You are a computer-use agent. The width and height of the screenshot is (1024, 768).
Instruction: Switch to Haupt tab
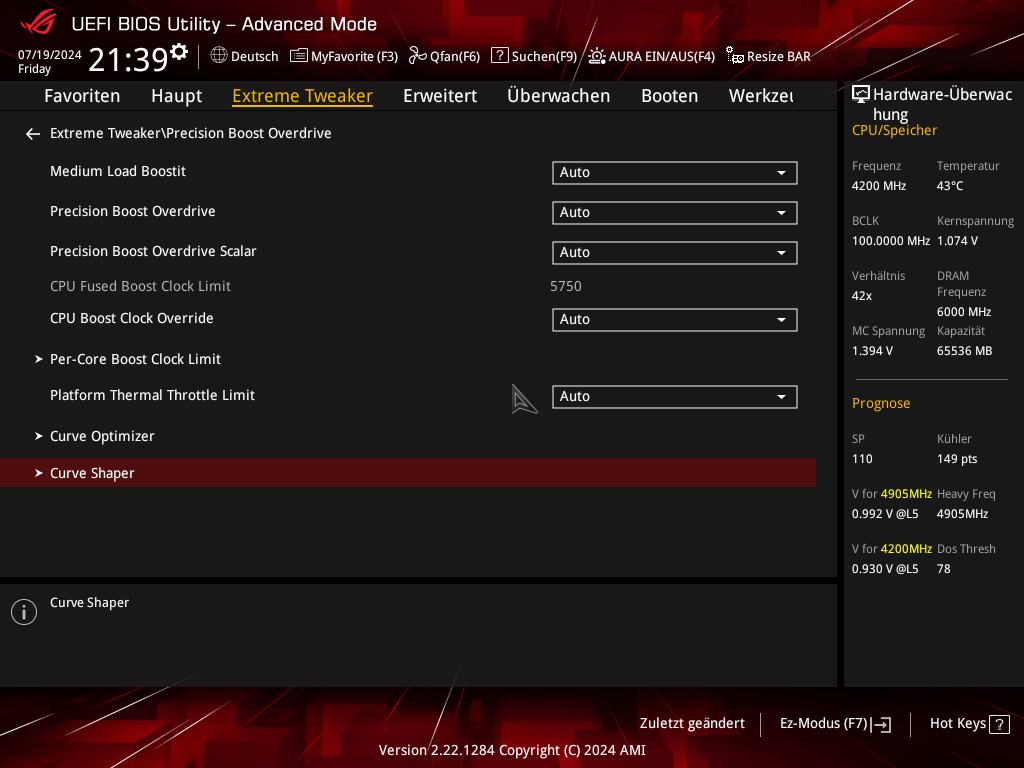pyautogui.click(x=176, y=96)
